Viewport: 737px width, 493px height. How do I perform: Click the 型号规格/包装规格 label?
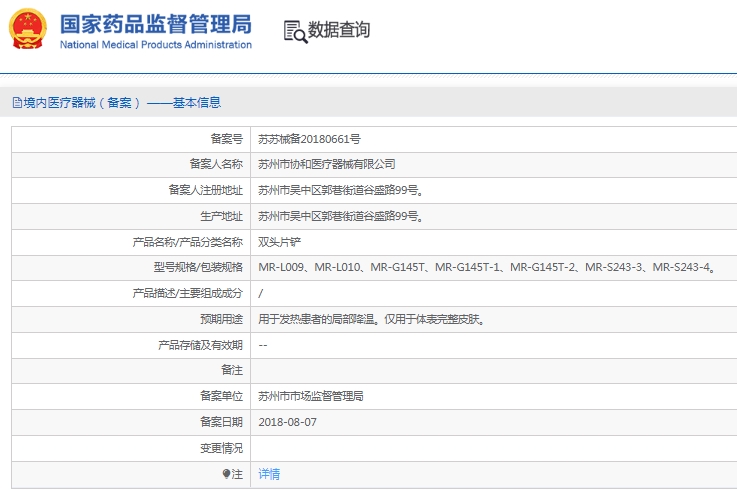(198, 267)
